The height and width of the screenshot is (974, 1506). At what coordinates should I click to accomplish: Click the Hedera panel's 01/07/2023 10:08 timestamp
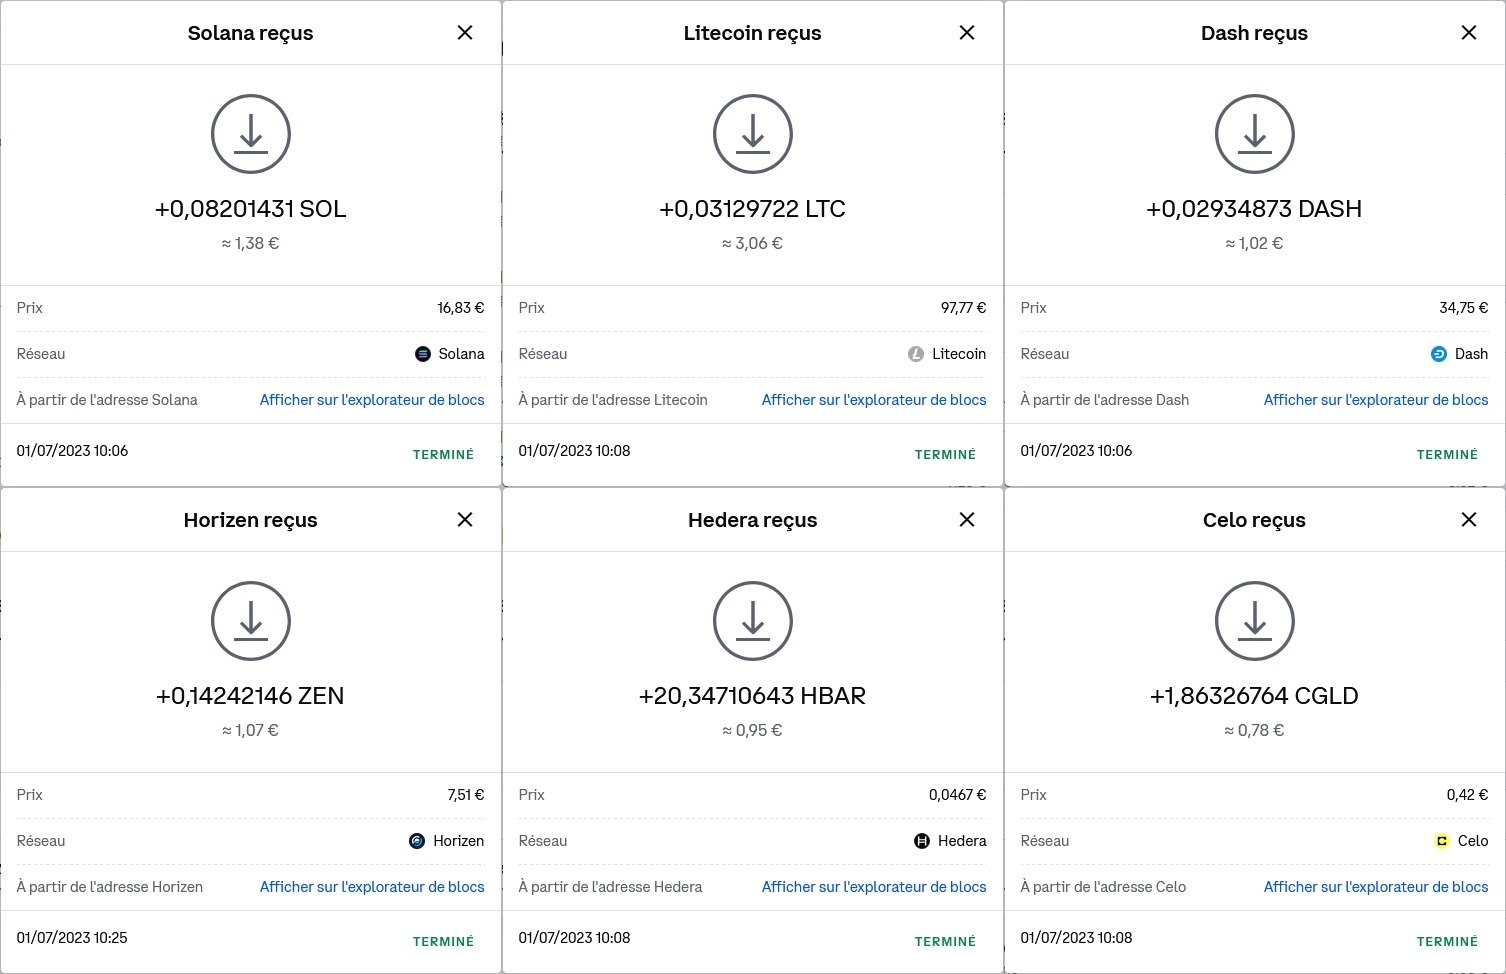[574, 938]
